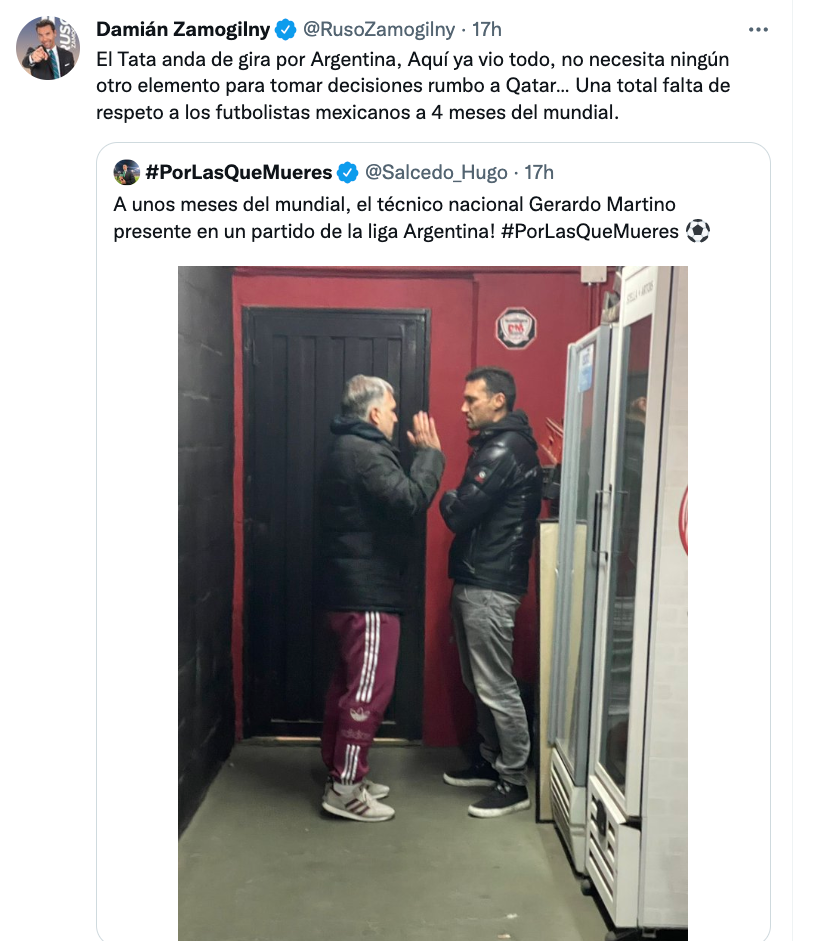Viewport: 824px width, 941px height.
Task: Open the photo of two men talking
Action: click(433, 603)
